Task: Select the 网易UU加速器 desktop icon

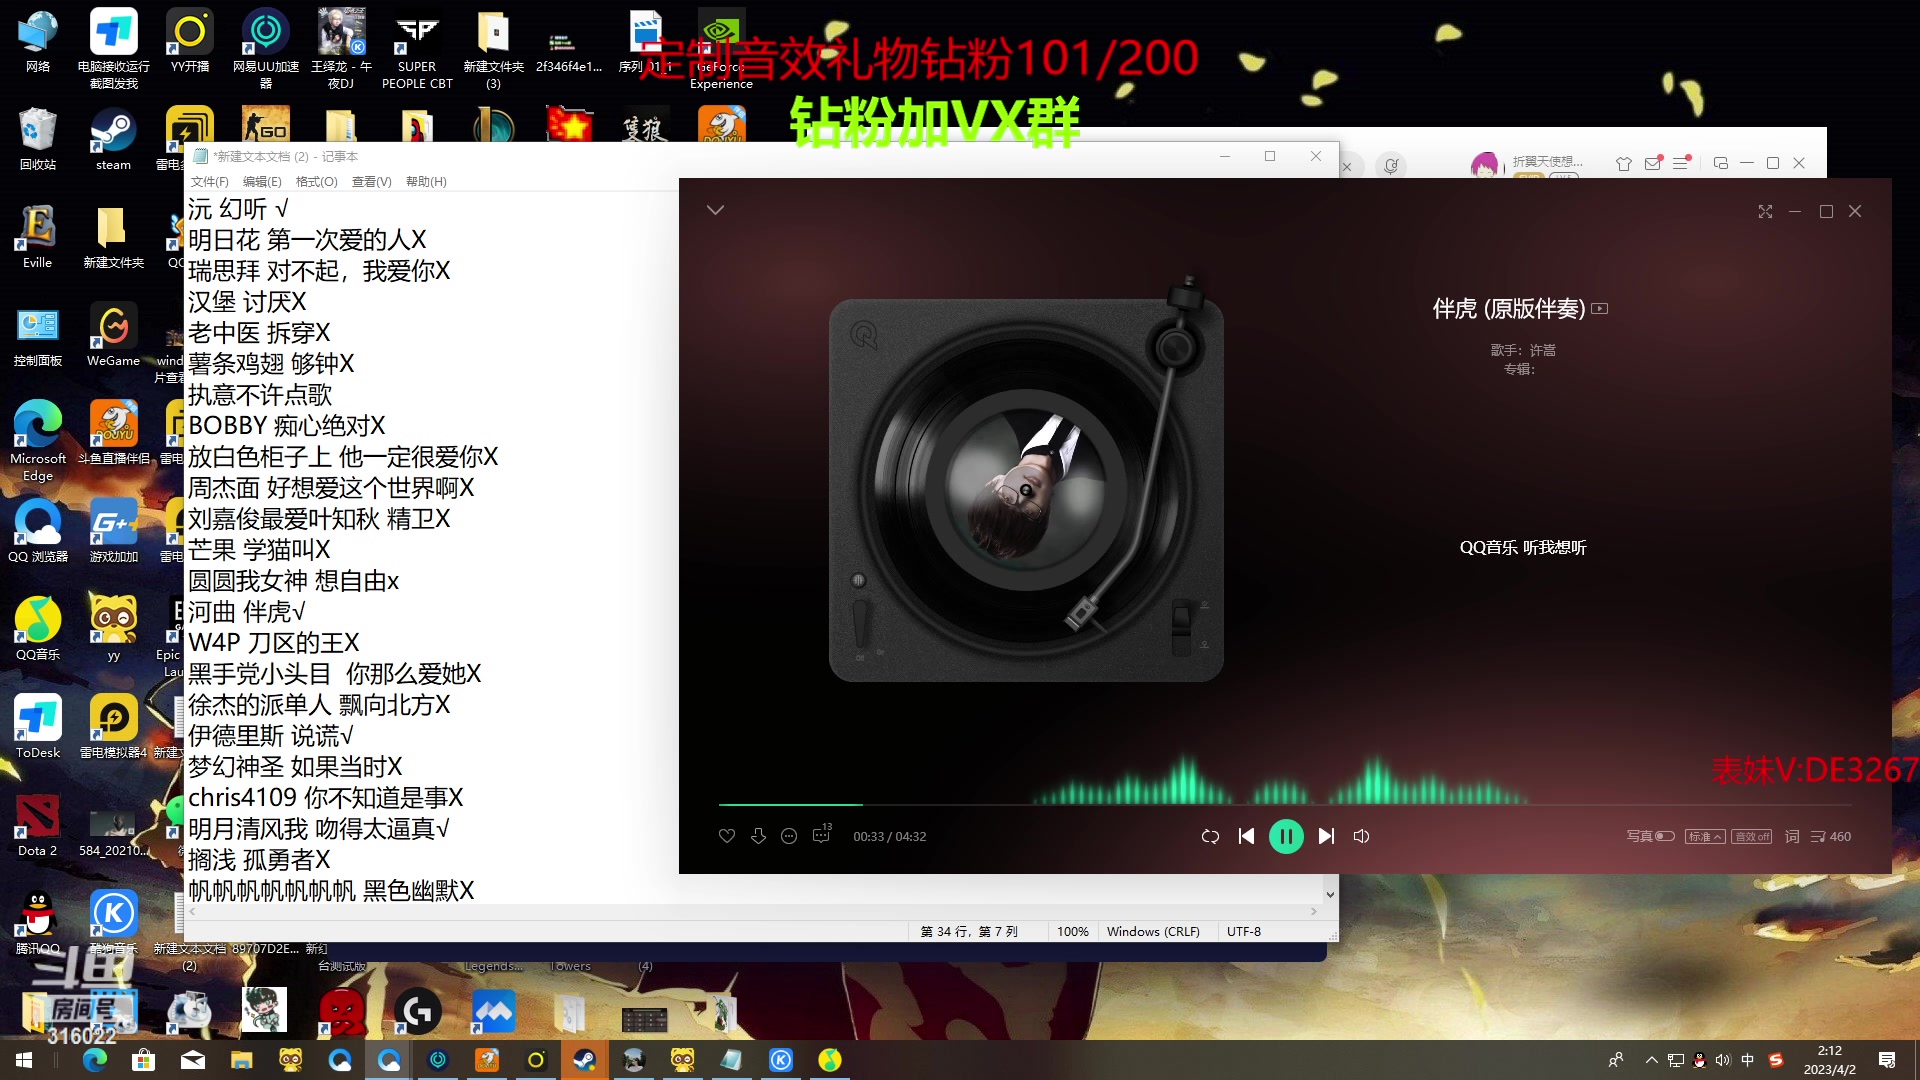Action: pos(265,49)
